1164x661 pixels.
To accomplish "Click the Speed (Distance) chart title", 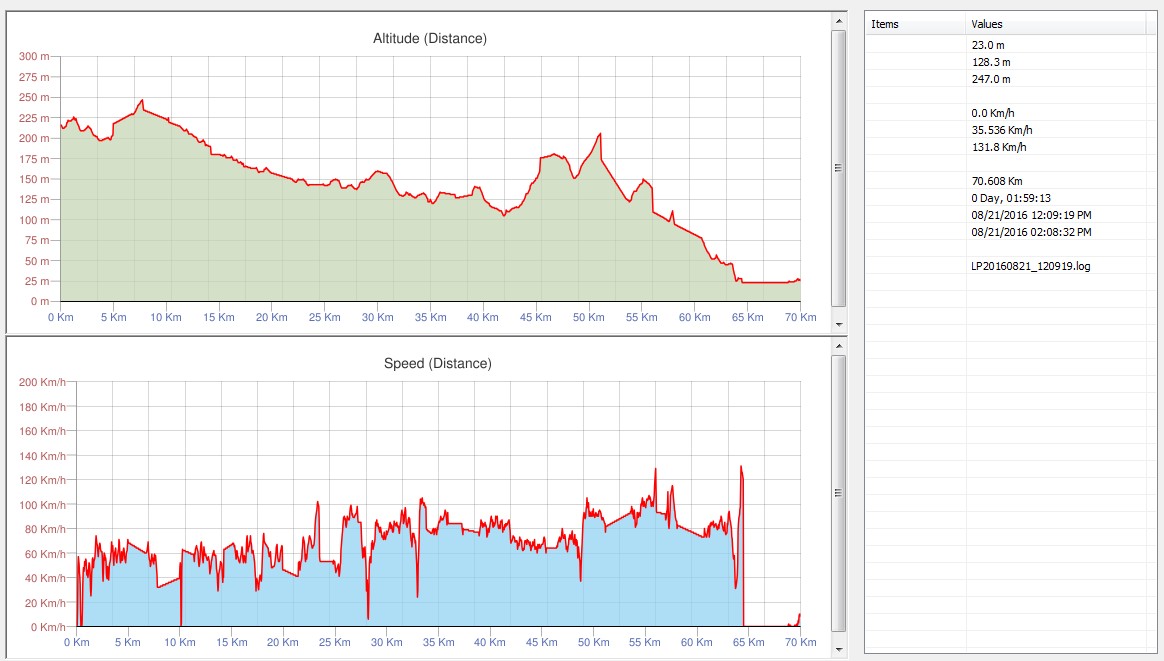I will (x=437, y=364).
